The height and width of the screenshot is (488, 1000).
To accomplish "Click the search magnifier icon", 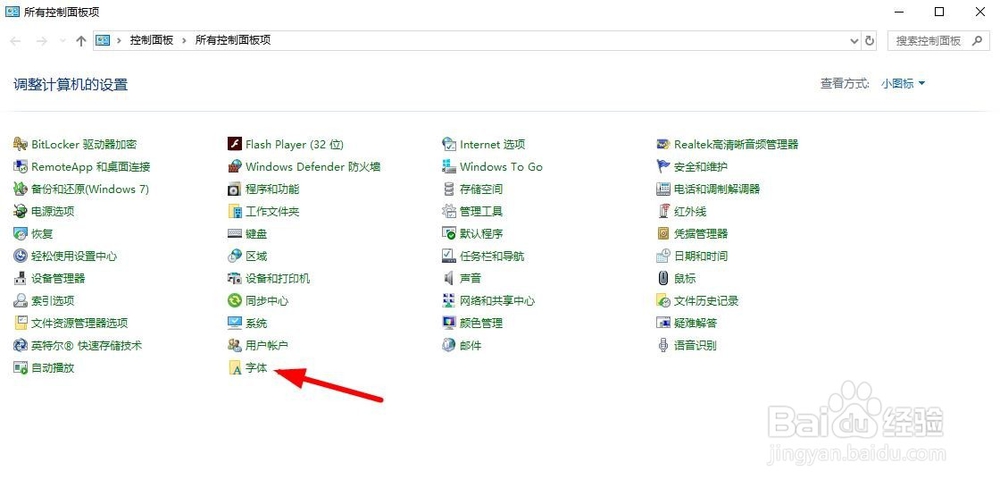I will [976, 41].
